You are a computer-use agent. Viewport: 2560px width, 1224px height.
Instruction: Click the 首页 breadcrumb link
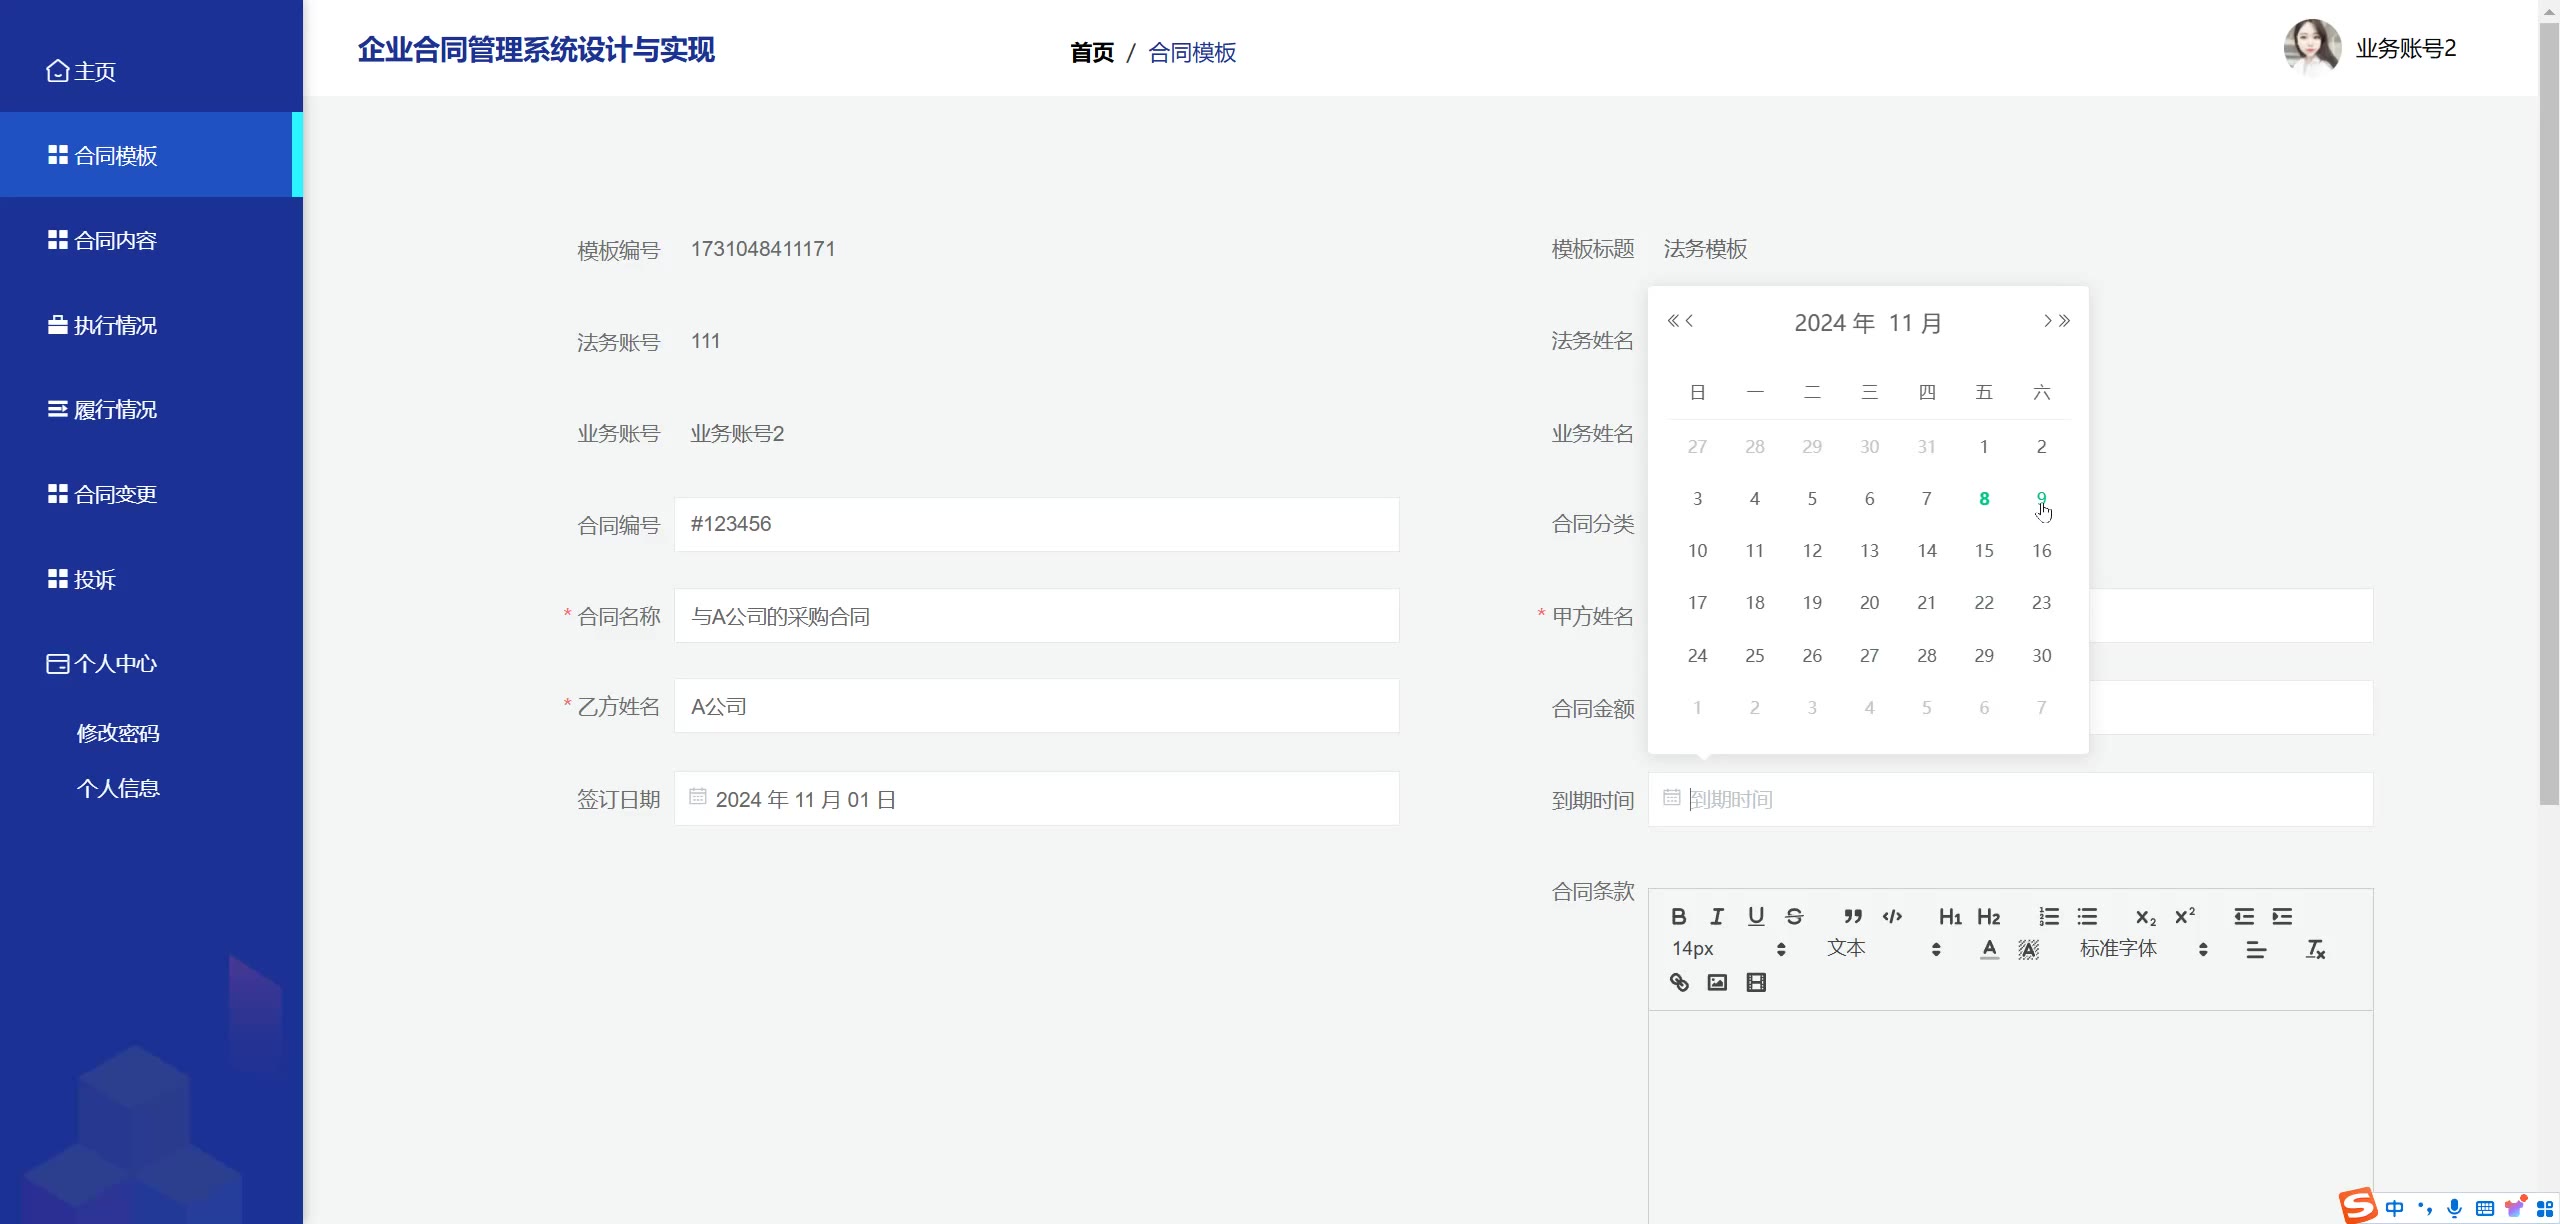coord(1091,52)
